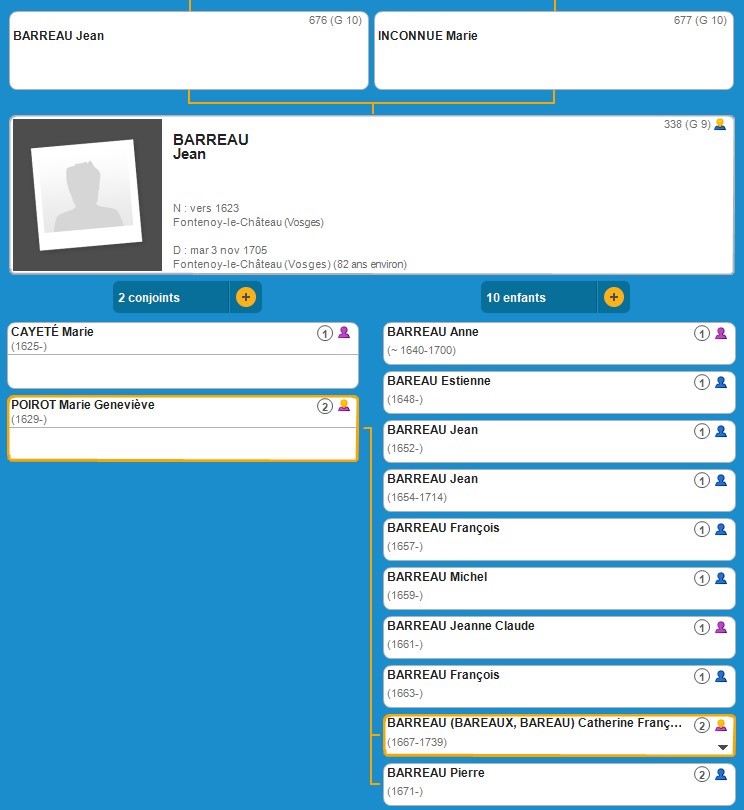The image size is (744, 810).
Task: Click the plus icon beside 10 enfants
Action: (614, 297)
